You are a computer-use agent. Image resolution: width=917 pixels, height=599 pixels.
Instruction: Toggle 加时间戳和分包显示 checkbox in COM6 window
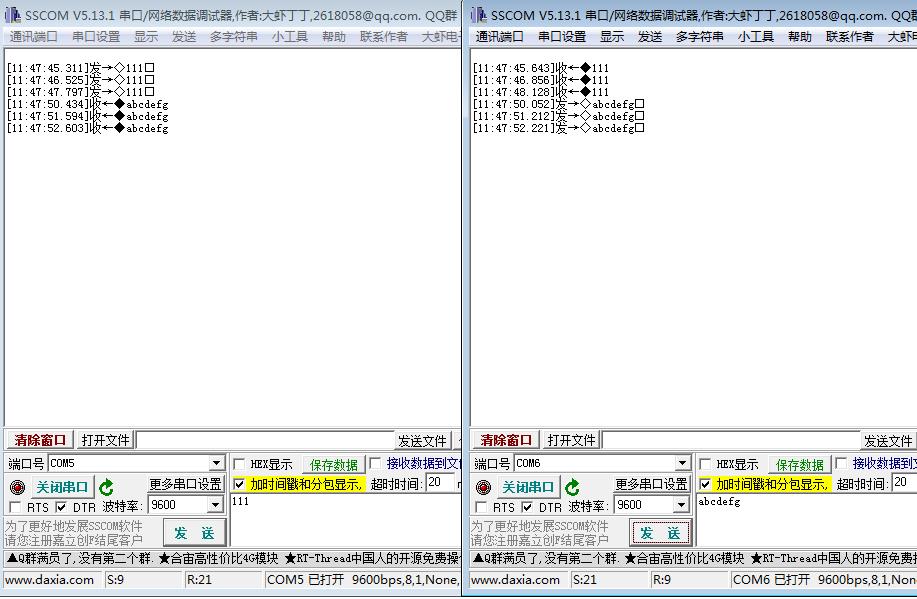point(705,484)
